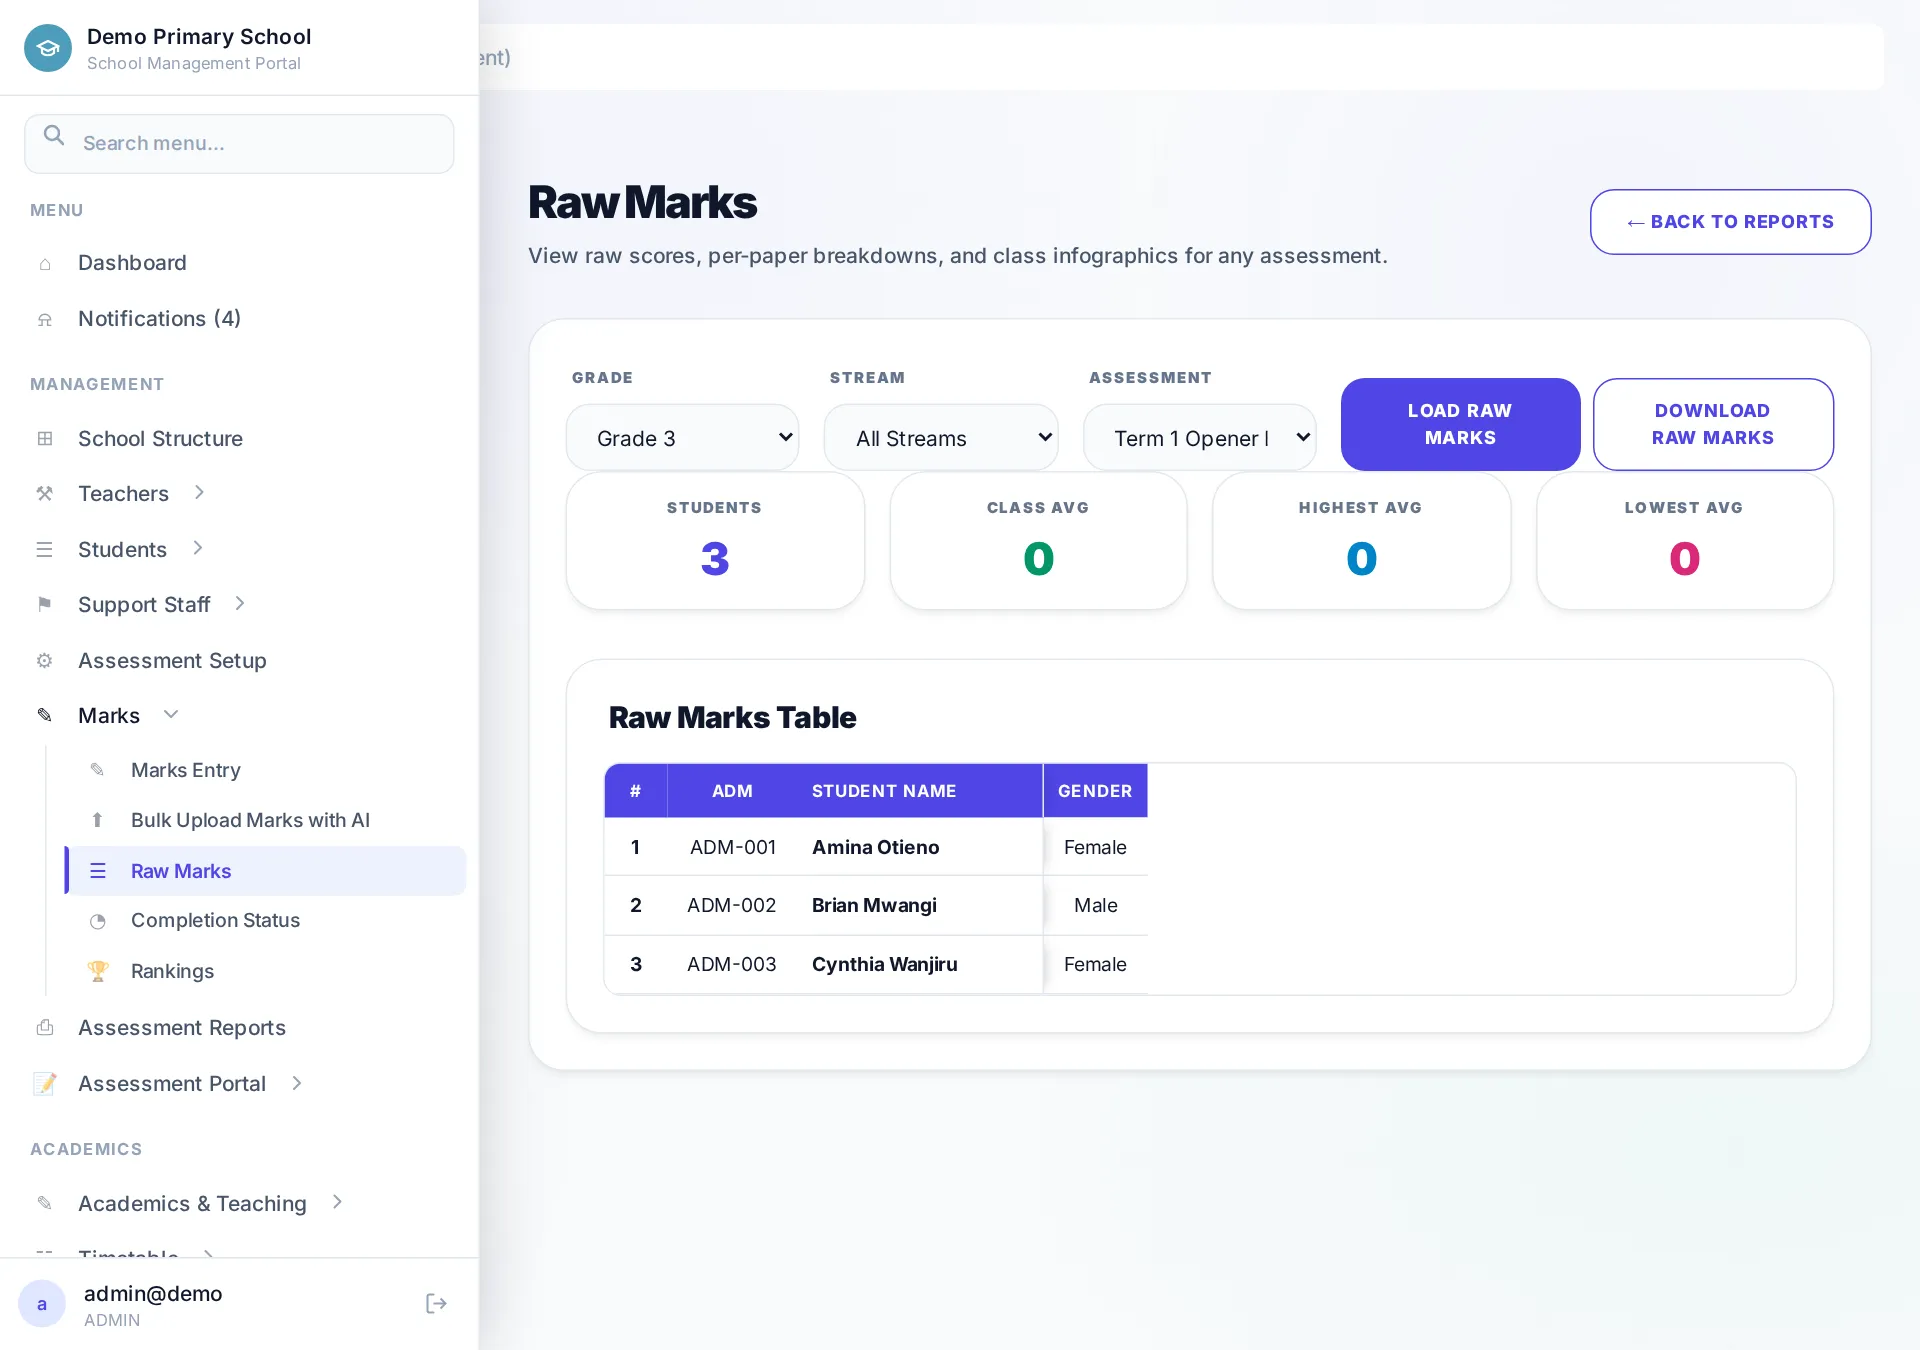
Task: Expand the Teachers submenu chevron
Action: click(x=199, y=493)
